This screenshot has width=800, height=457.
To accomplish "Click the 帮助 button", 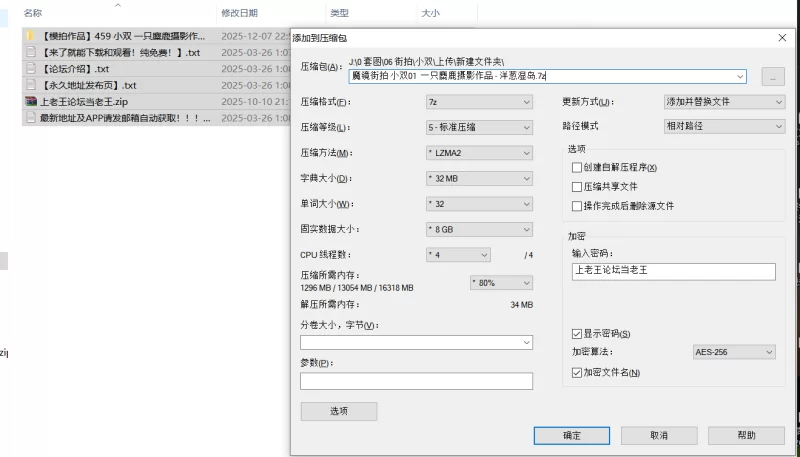I will 746,436.
